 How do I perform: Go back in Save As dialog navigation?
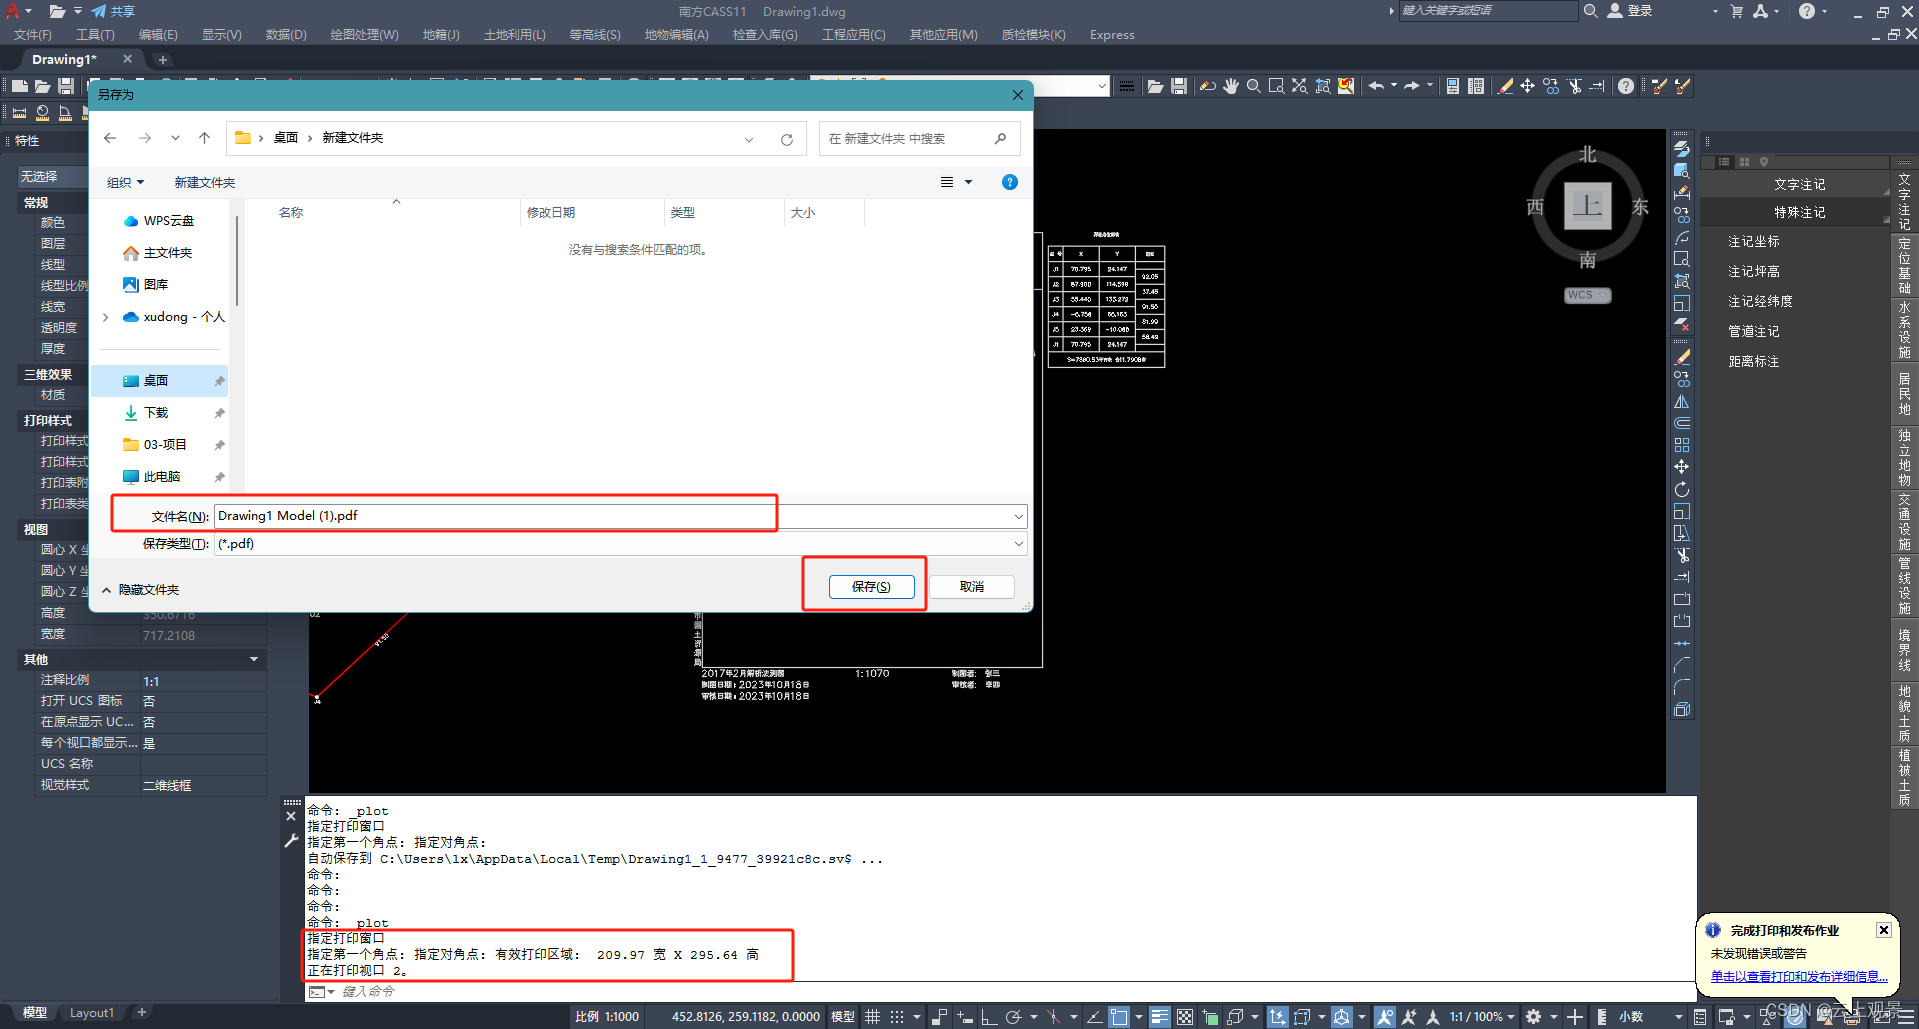110,138
